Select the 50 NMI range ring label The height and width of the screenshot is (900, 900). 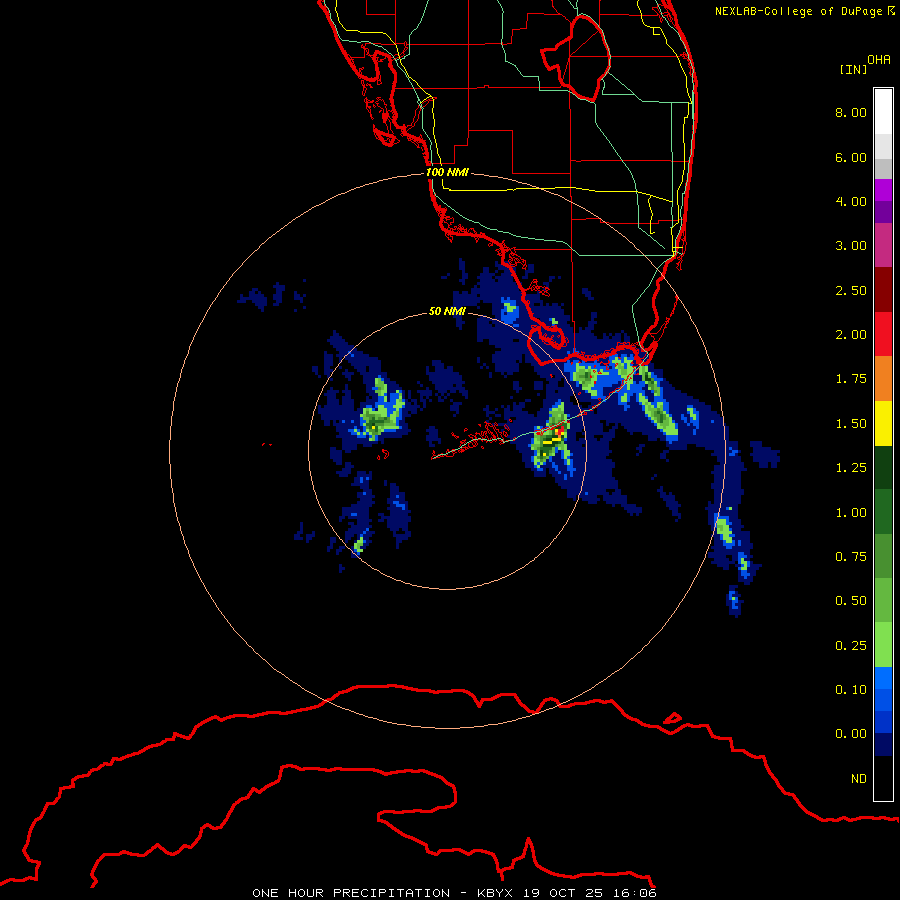(447, 311)
